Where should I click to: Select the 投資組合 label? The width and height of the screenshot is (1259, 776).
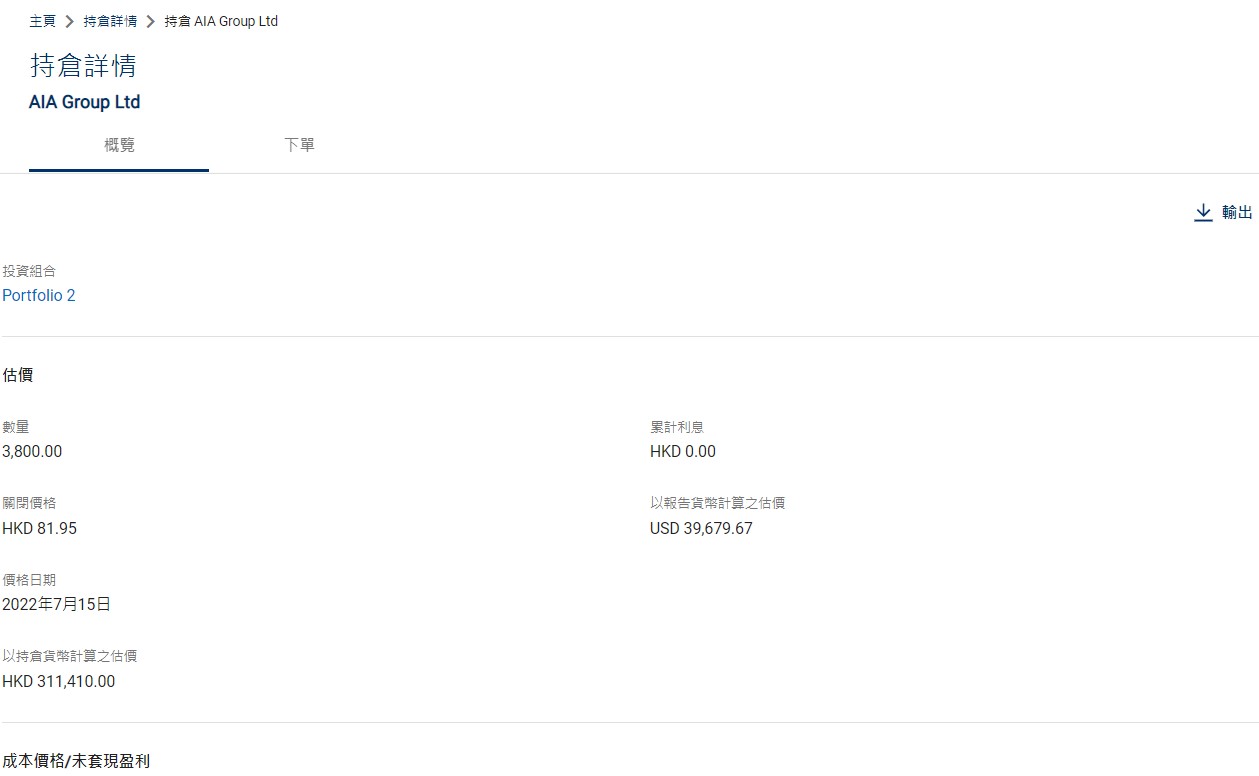coord(29,271)
